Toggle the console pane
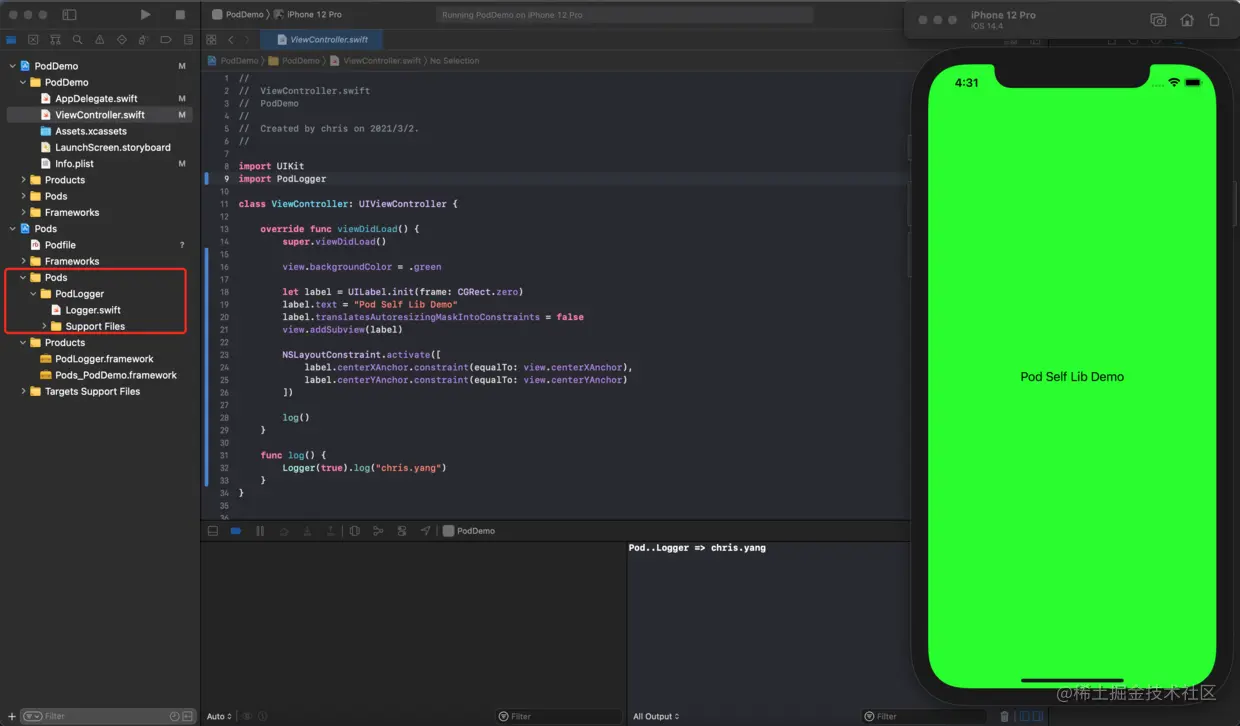1240x726 pixels. click(x=1038, y=716)
